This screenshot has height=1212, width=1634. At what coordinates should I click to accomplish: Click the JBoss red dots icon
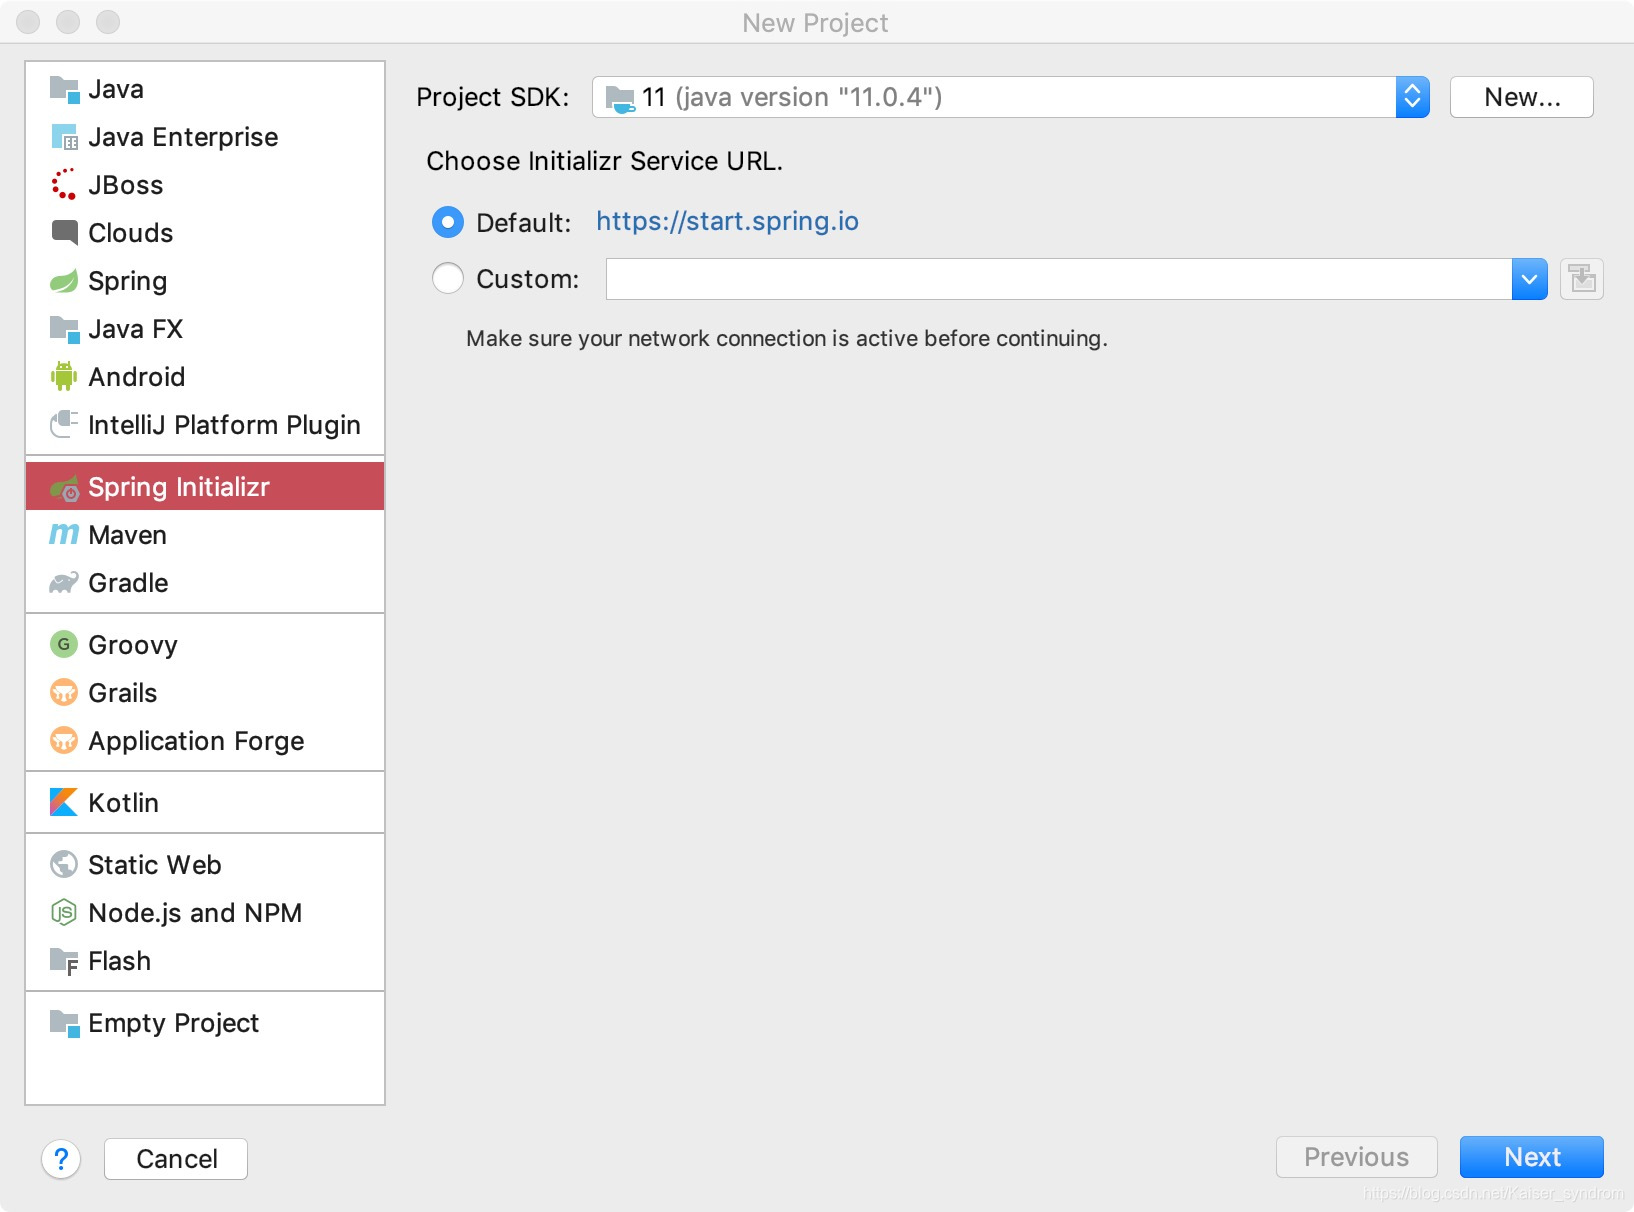(x=64, y=185)
